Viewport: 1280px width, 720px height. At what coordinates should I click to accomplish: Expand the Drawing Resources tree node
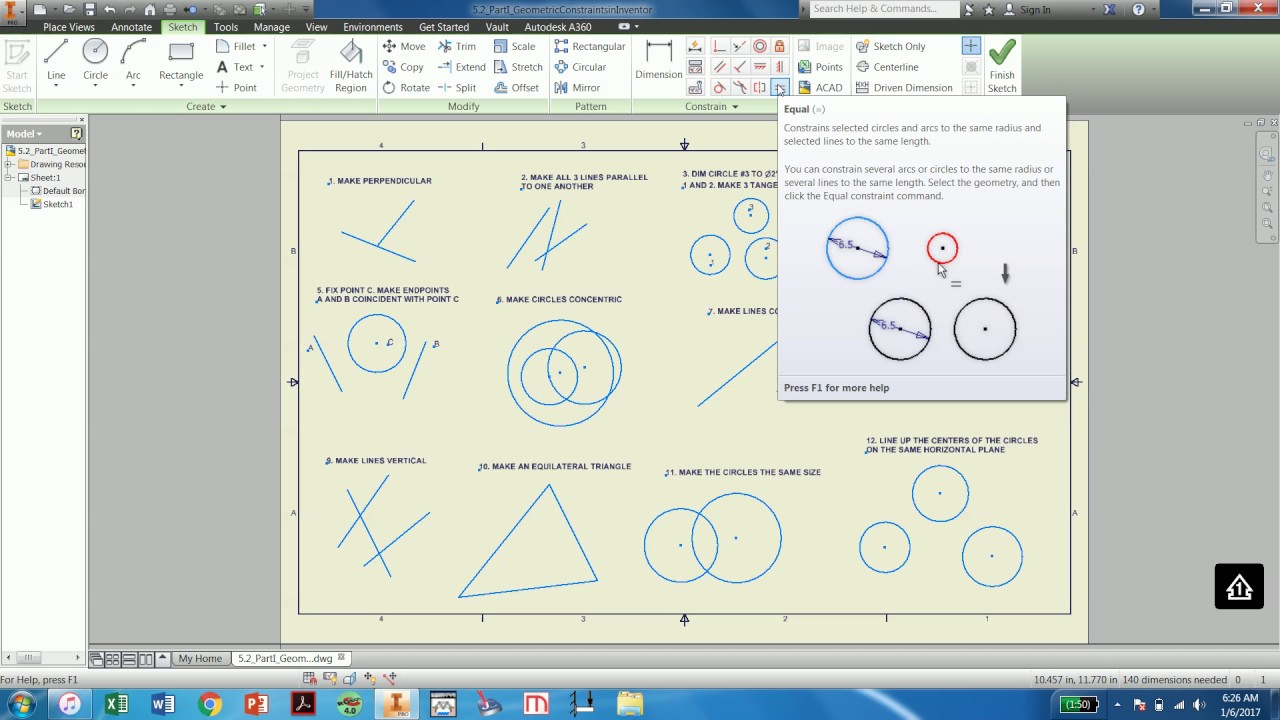(x=9, y=164)
